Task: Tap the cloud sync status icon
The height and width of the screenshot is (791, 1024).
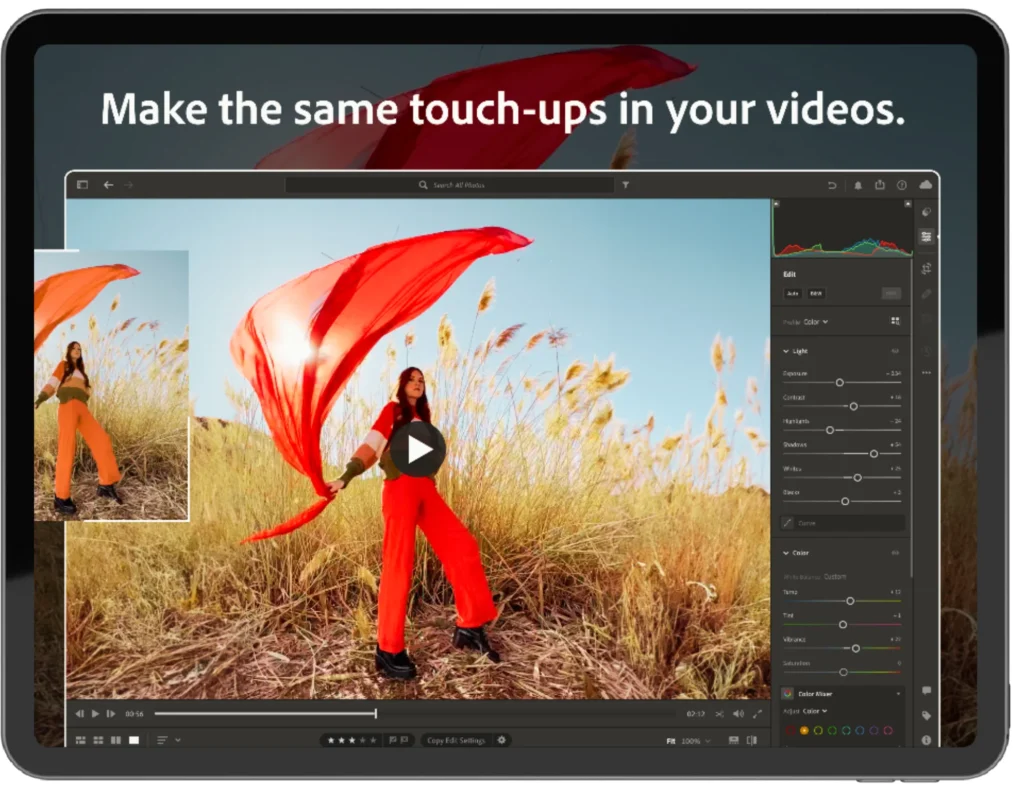Action: 926,185
